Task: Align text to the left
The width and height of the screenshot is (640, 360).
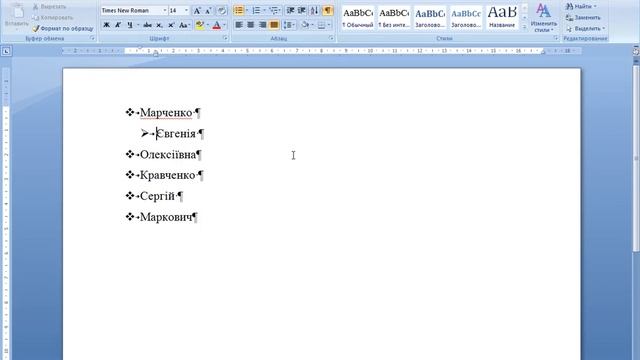Action: 239,25
